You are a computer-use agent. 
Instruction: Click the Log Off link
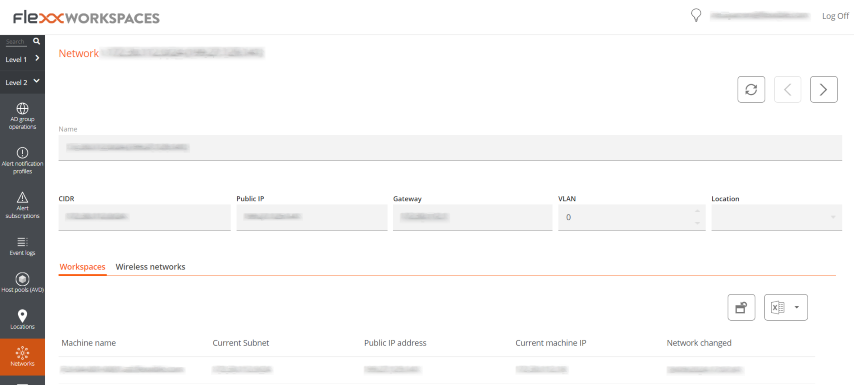pos(835,16)
